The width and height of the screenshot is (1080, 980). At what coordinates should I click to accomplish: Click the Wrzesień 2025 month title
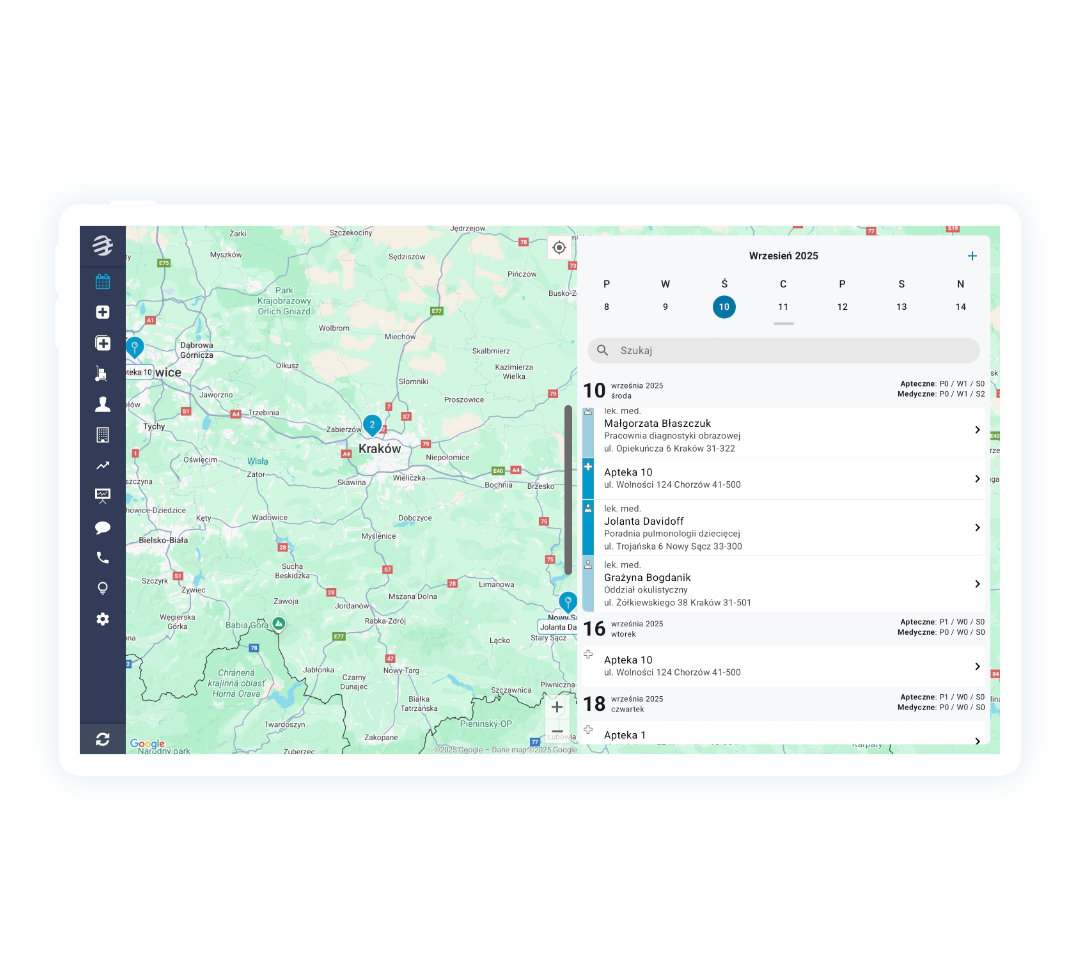coord(783,256)
